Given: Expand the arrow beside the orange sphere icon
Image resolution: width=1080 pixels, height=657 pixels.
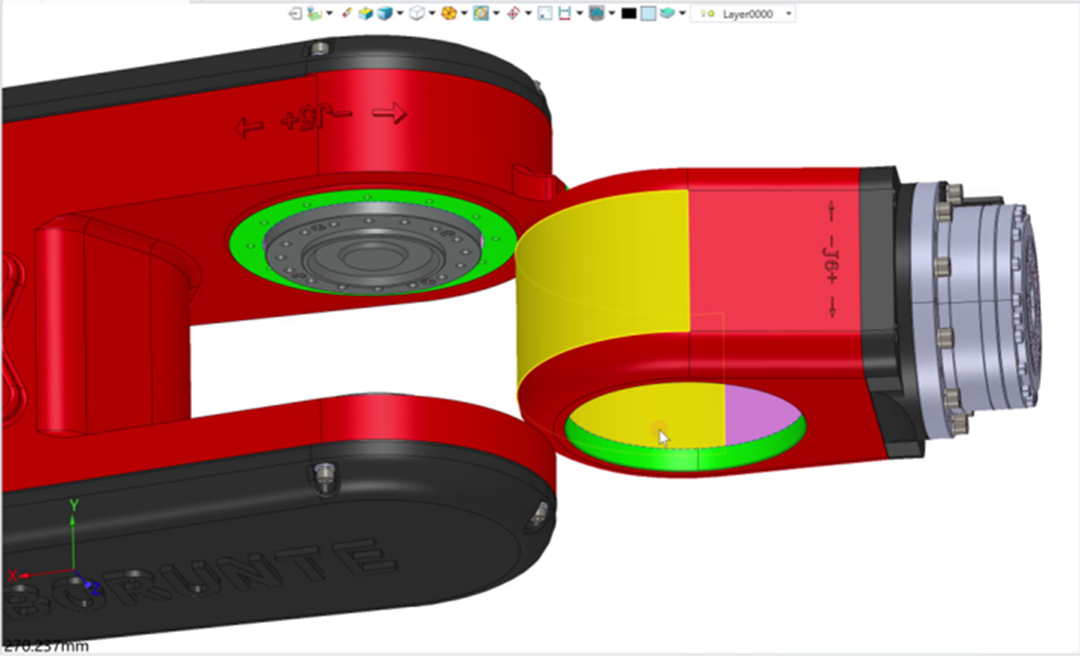Looking at the screenshot, I should click(x=464, y=14).
